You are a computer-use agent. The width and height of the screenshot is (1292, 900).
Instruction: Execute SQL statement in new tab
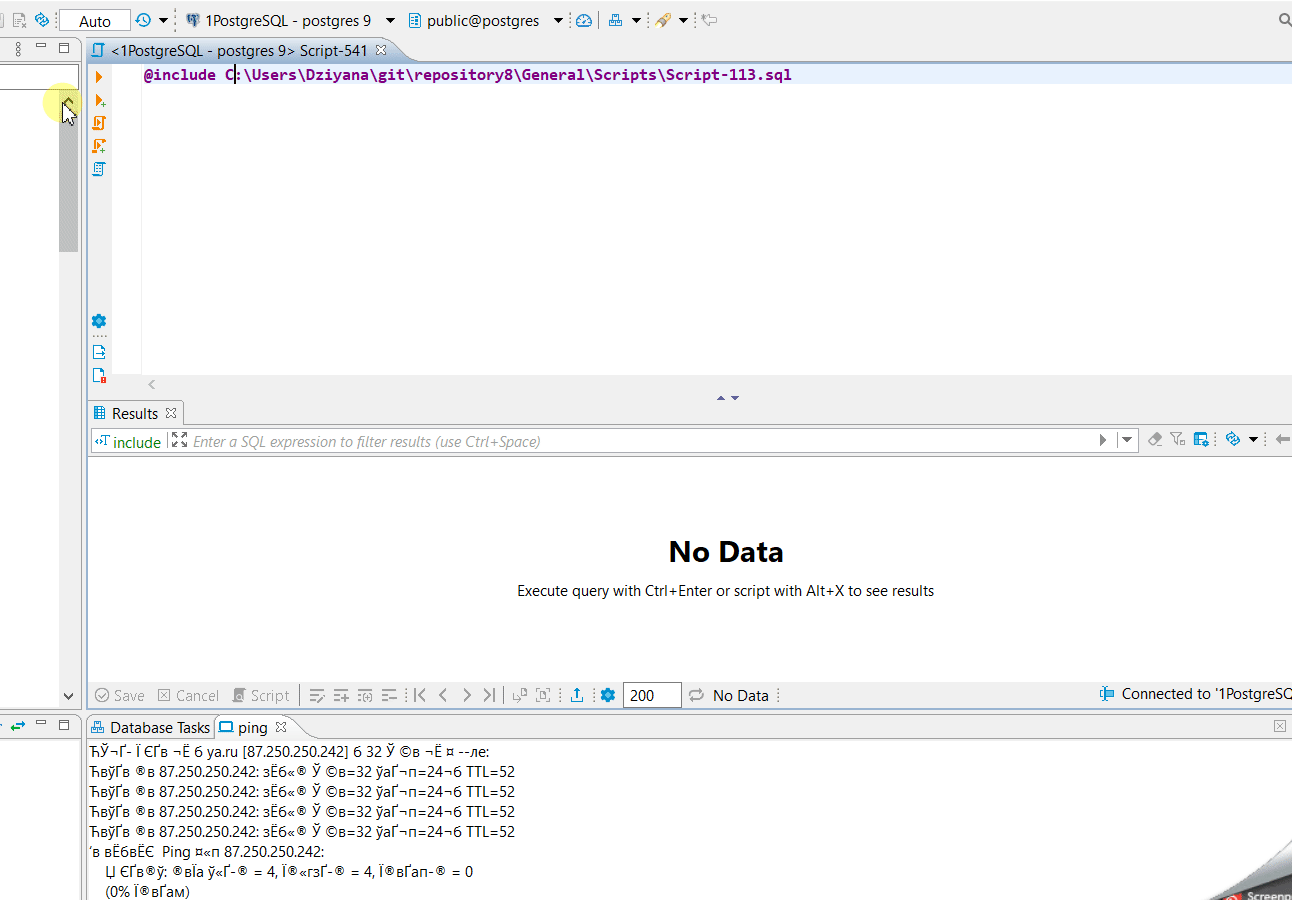coord(98,100)
